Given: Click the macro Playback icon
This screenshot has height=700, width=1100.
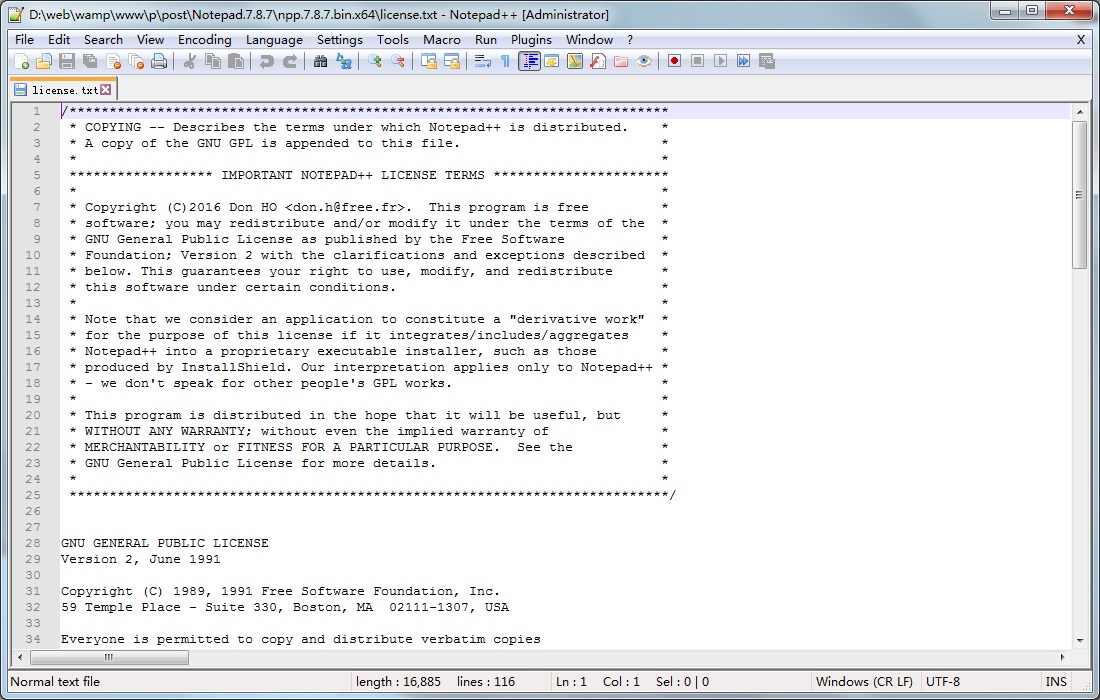Looking at the screenshot, I should (720, 62).
